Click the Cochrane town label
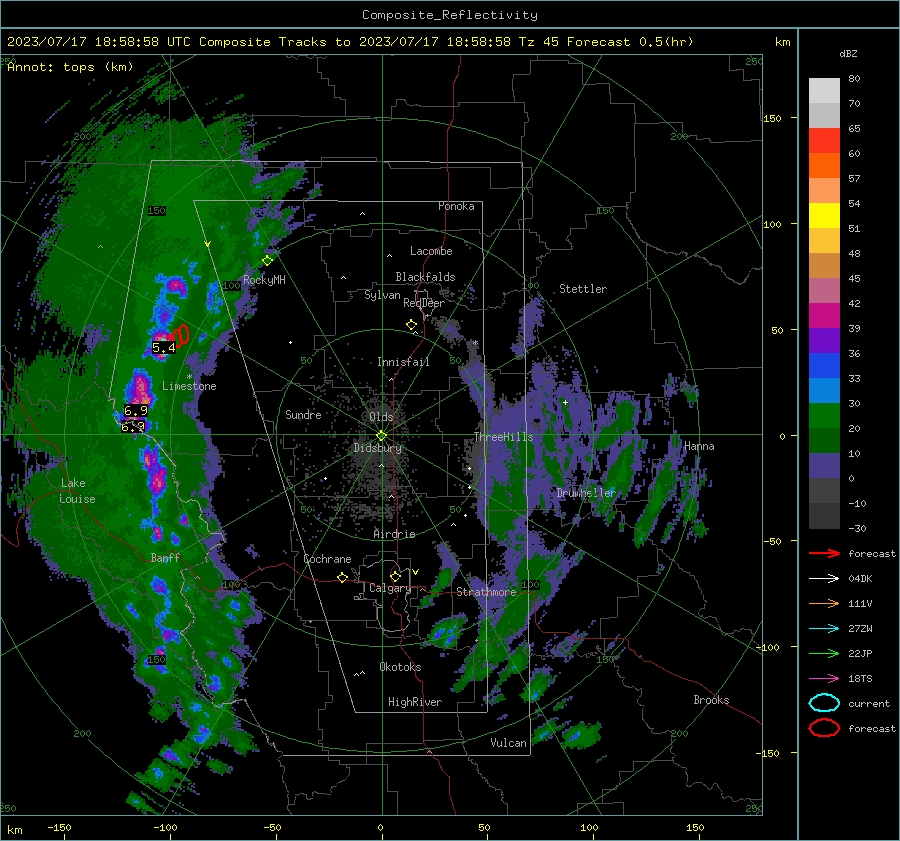 coord(327,559)
